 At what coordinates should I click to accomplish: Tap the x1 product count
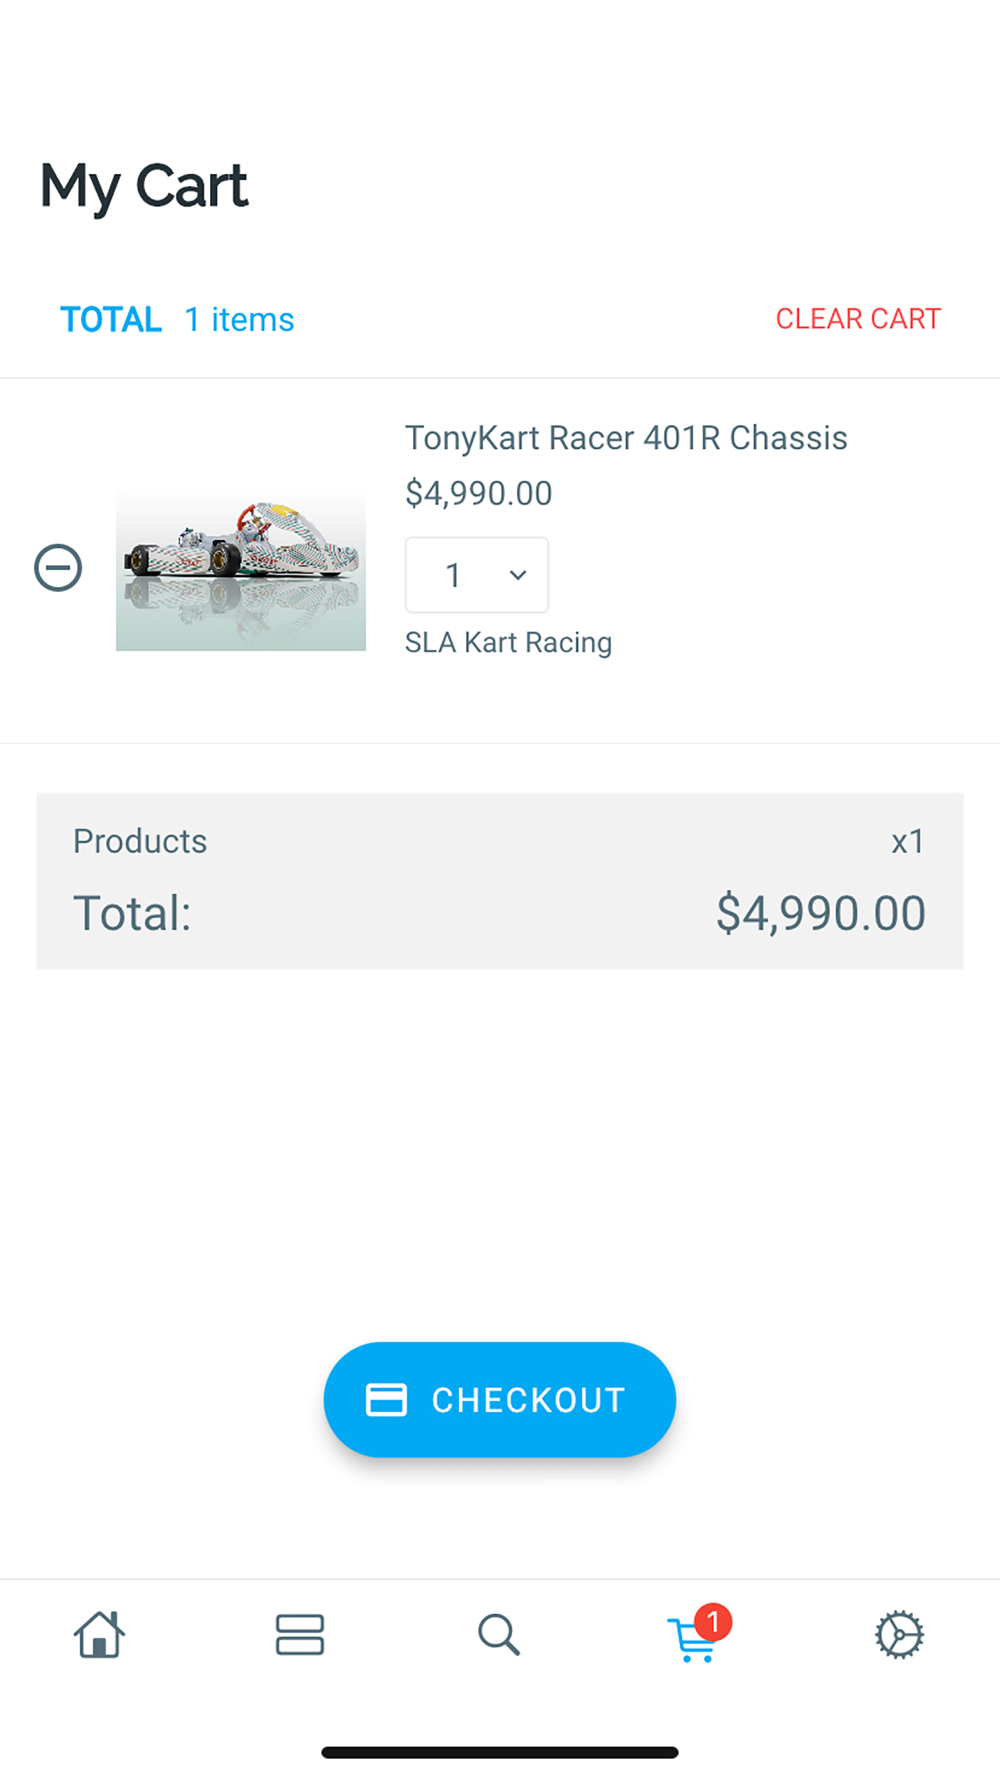pos(907,842)
